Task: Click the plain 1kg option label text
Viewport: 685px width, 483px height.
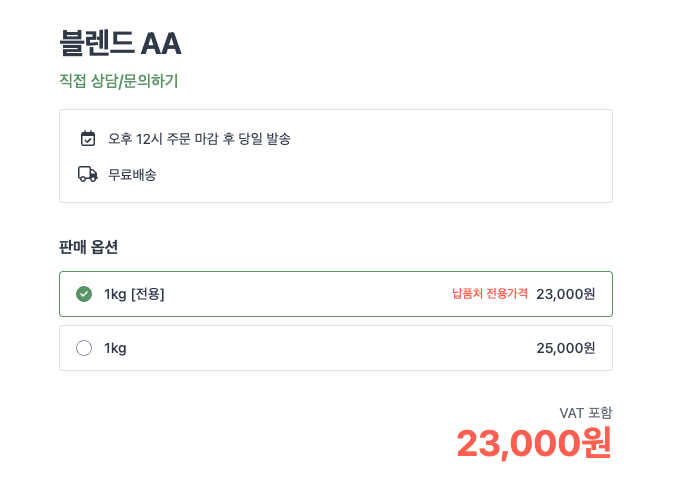Action: pyautogui.click(x=115, y=348)
